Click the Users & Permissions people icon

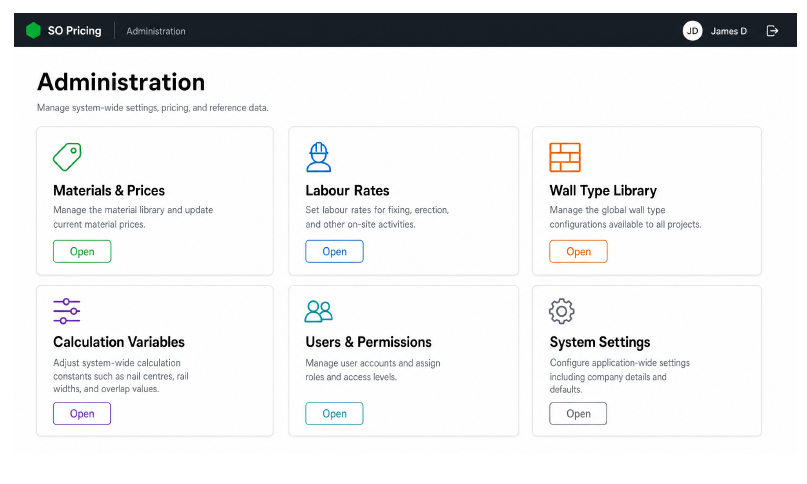[319, 311]
